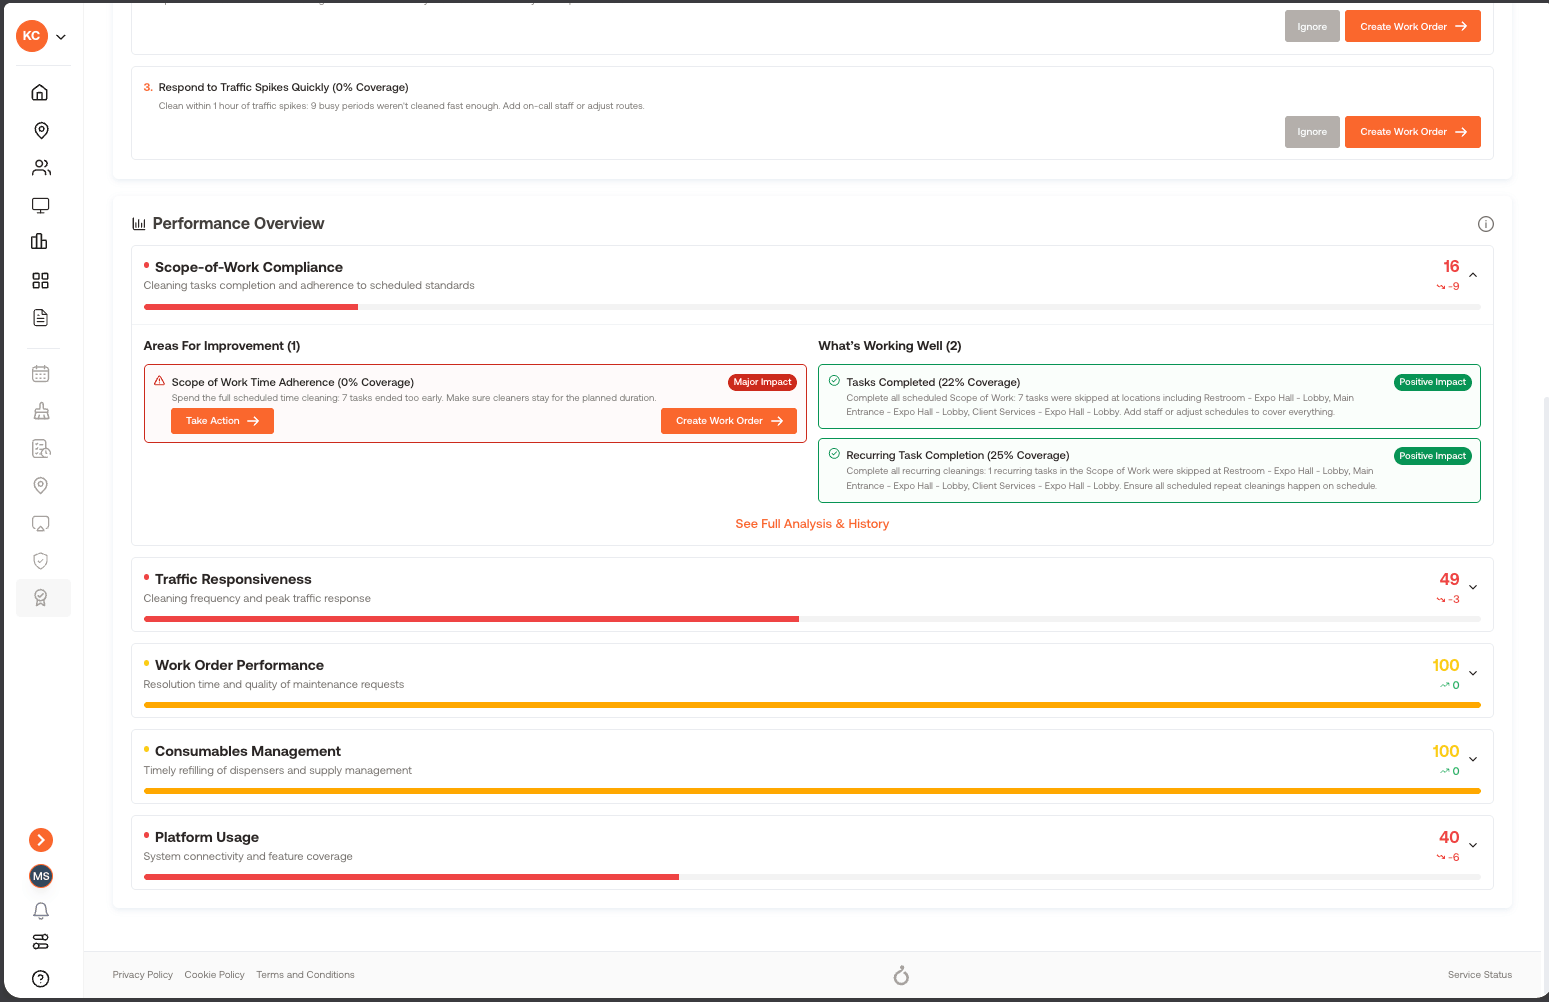Viewport: 1549px width, 1002px height.
Task: Open the document reports sidebar icon
Action: point(40,318)
